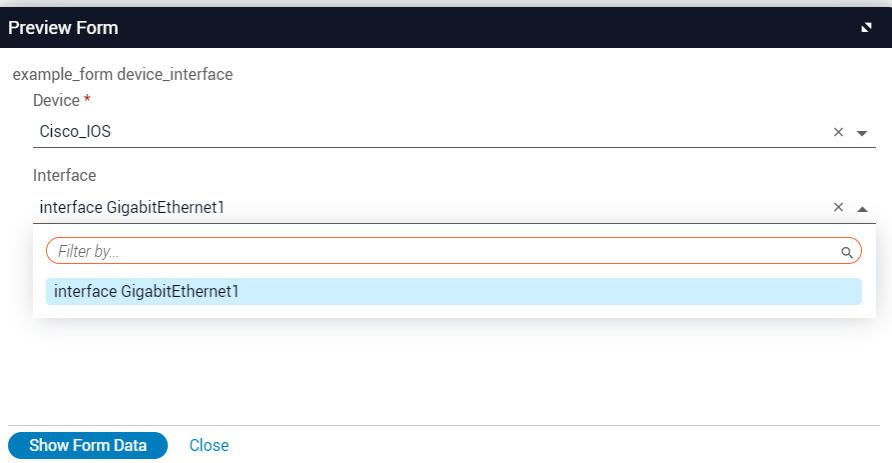892x463 pixels.
Task: Click the example_form device_interface heading
Action: pyautogui.click(x=122, y=74)
